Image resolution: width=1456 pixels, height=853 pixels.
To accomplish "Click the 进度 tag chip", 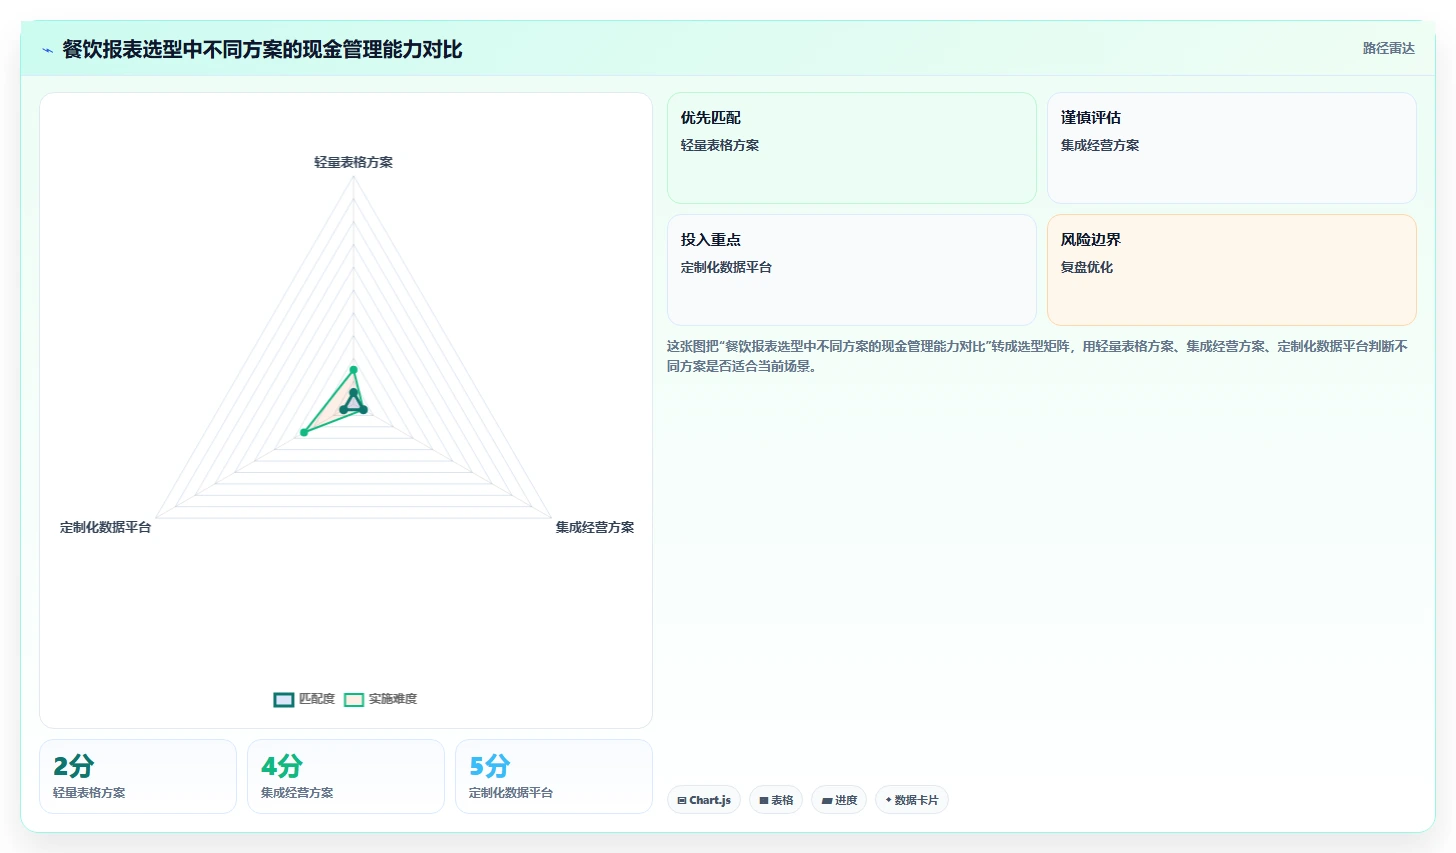I will coord(839,800).
